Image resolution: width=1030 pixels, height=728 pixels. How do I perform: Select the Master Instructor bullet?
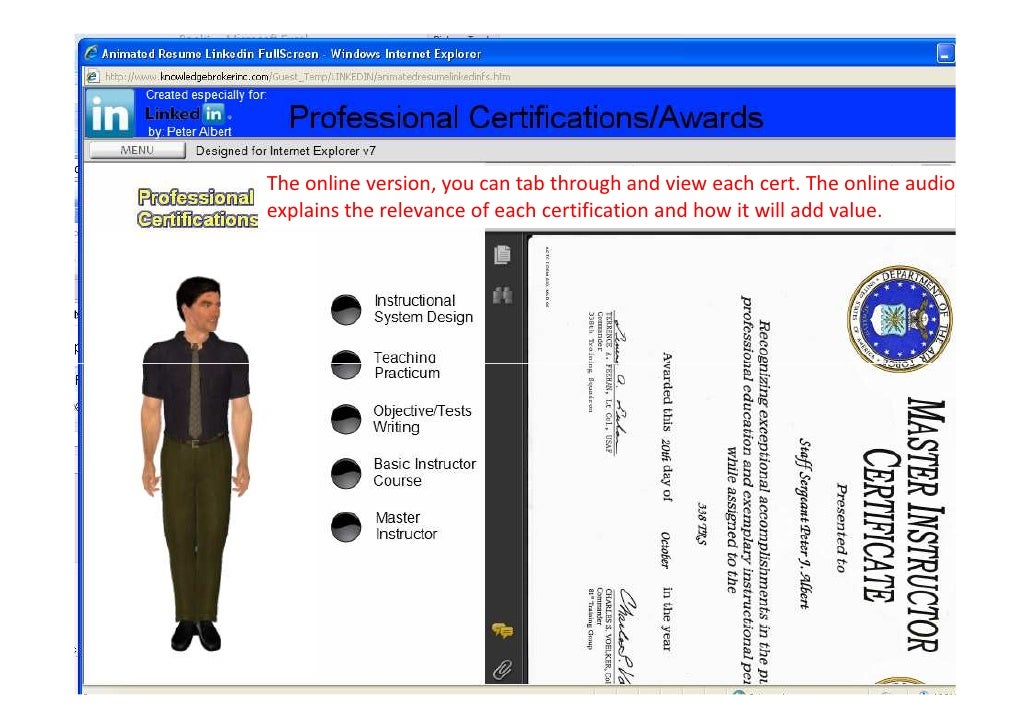[x=346, y=527]
